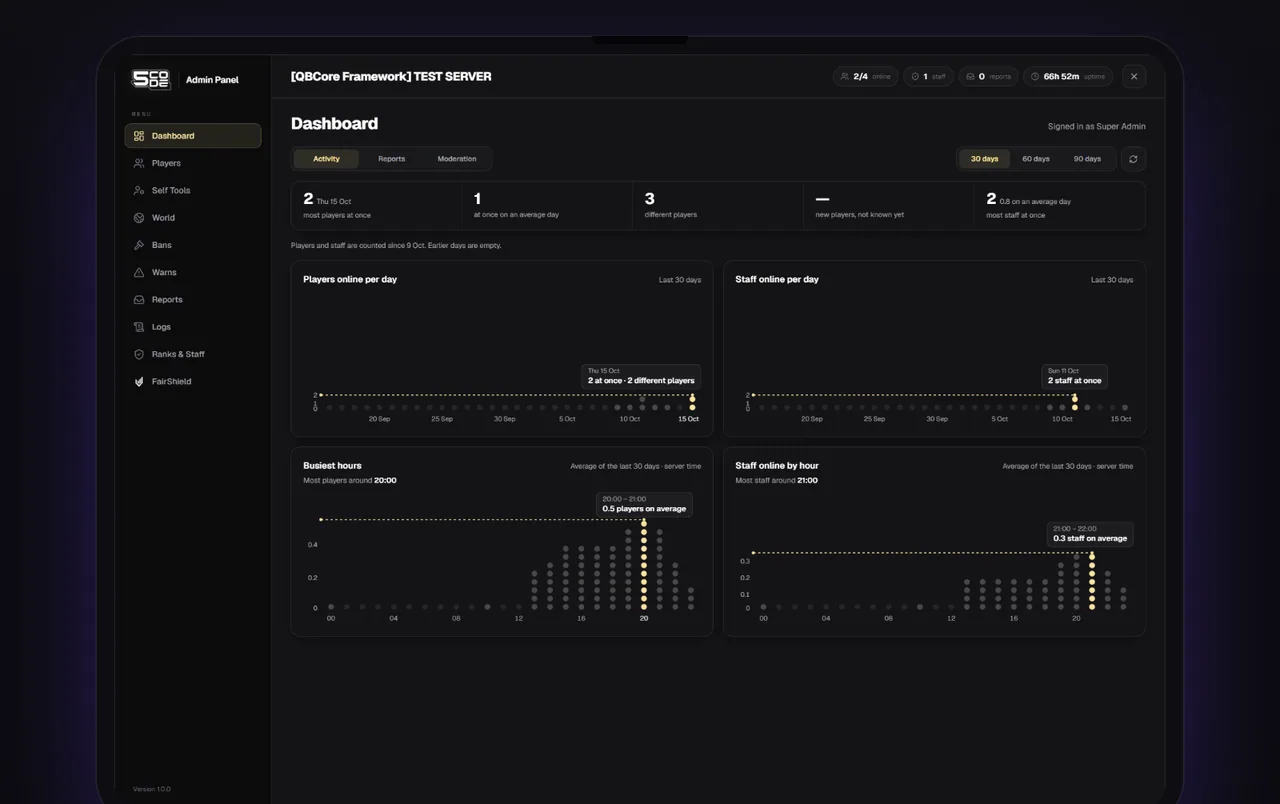Screen dimensions: 1280x804
Task: Click the "Players online per day" chart title
Action: tap(350, 279)
